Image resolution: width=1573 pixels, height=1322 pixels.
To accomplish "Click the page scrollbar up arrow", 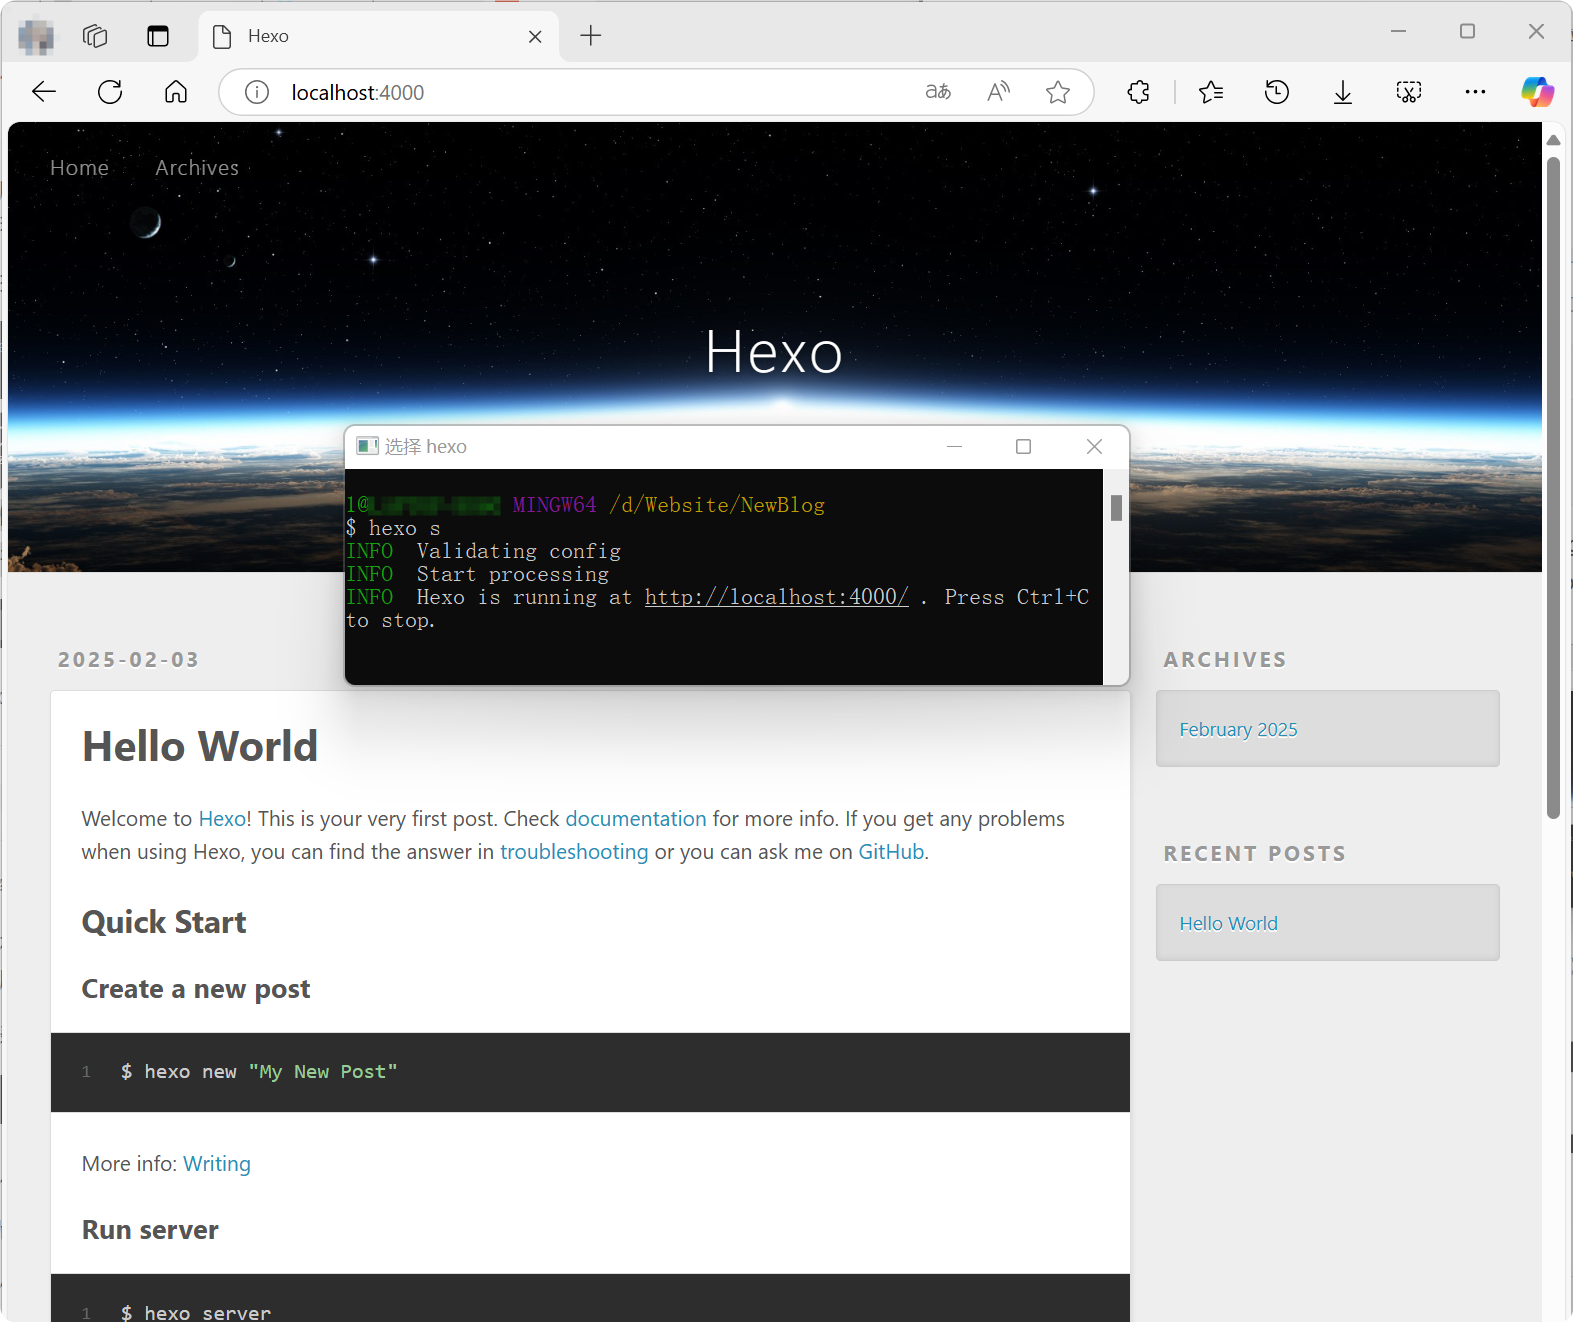I will (1553, 139).
